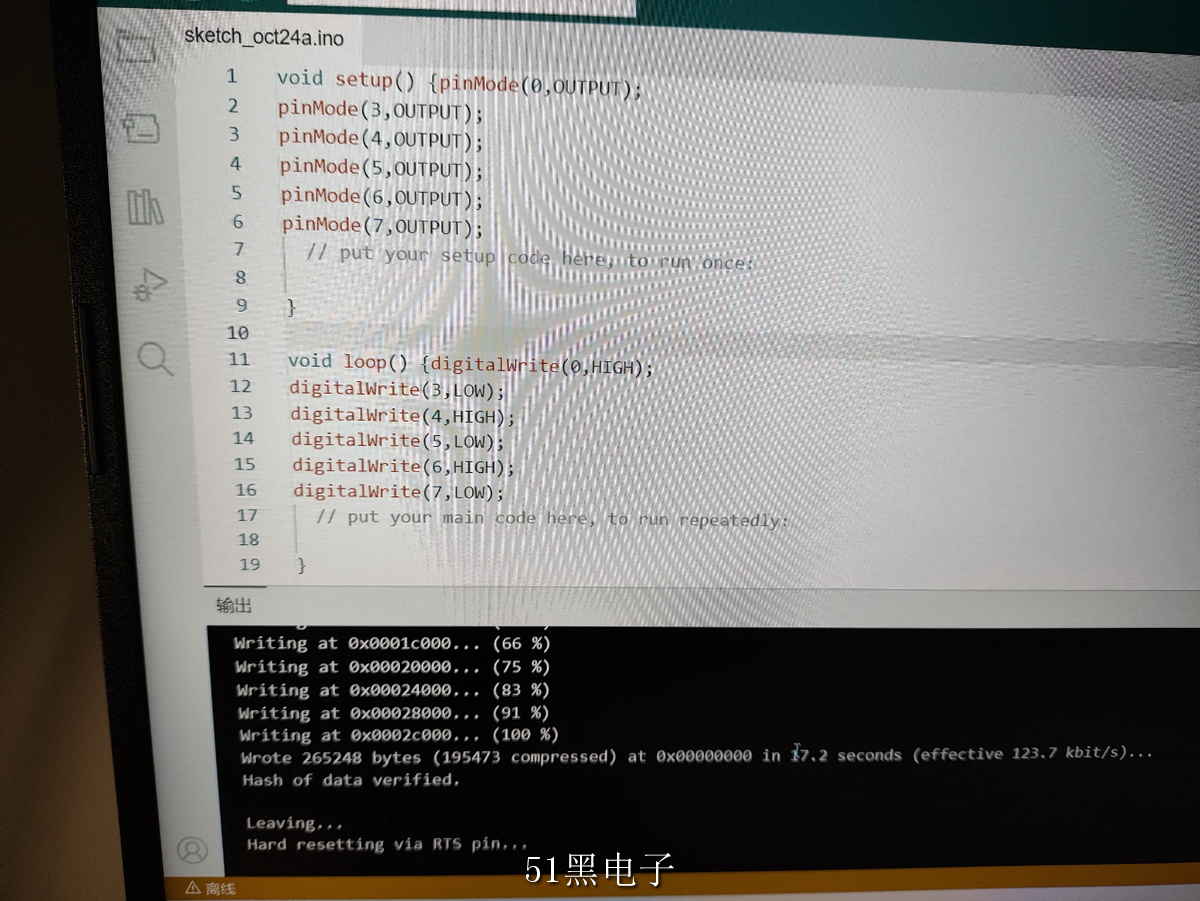Image resolution: width=1200 pixels, height=901 pixels.
Task: Click the closing brace on line 9
Action: coord(291,307)
